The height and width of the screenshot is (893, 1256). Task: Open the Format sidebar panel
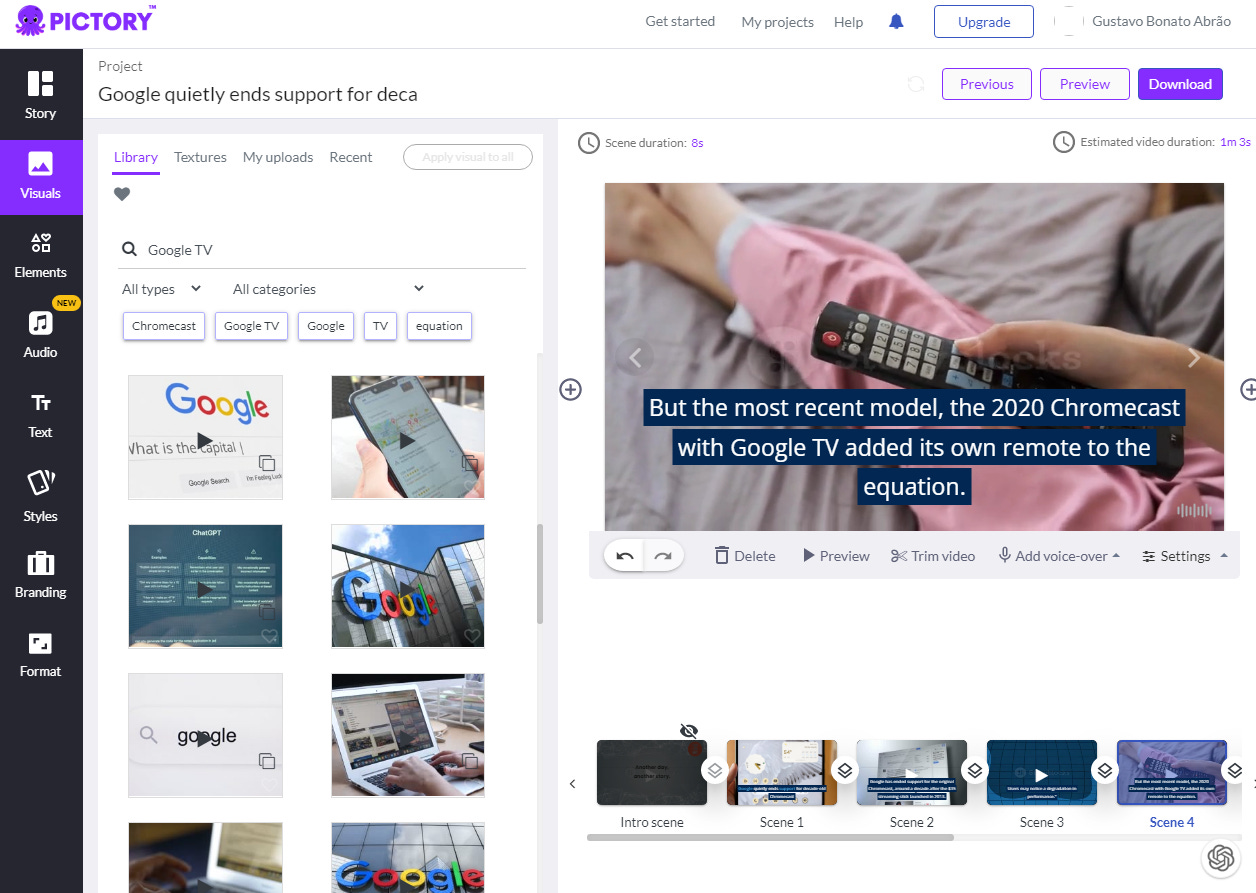pyautogui.click(x=41, y=654)
